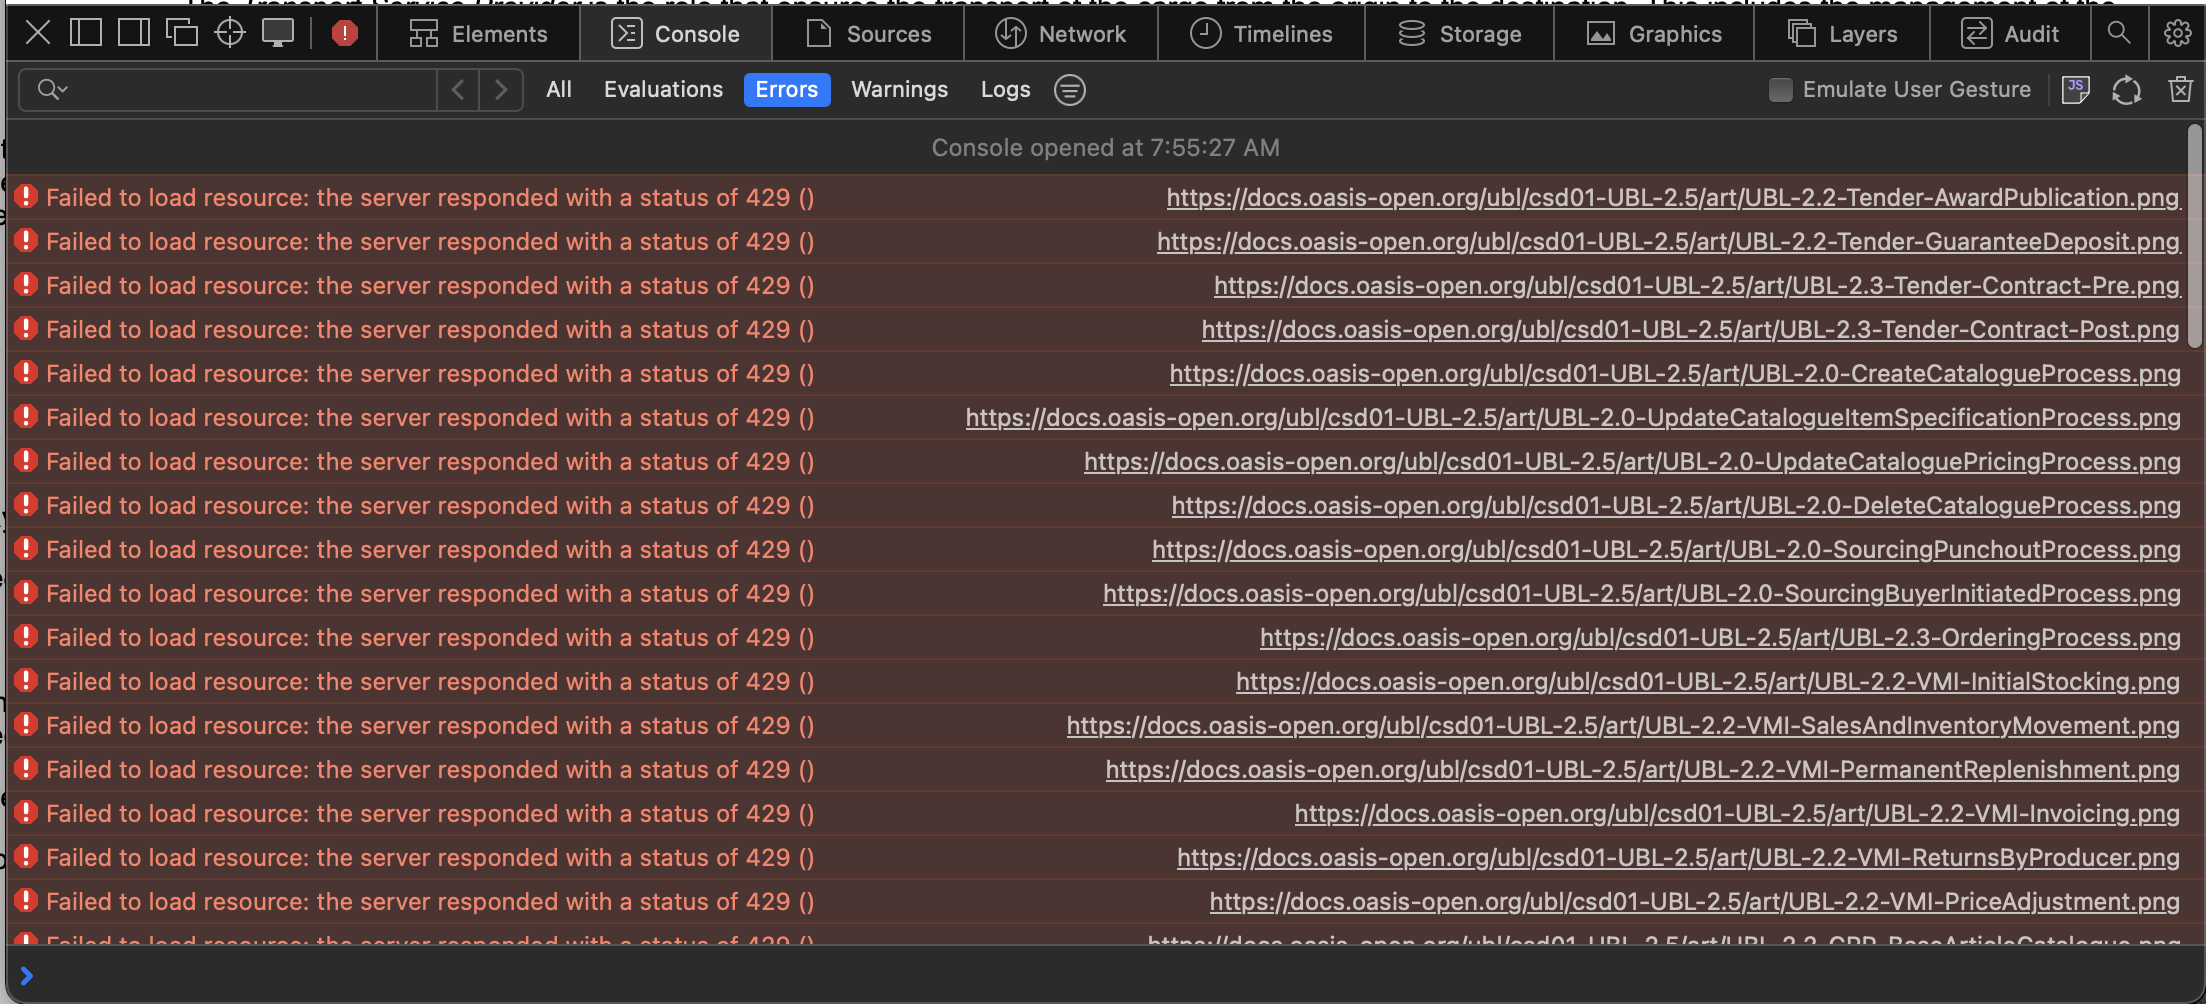Click the console scope filter icon
Viewport: 2206px width, 1004px height.
pos(1070,90)
